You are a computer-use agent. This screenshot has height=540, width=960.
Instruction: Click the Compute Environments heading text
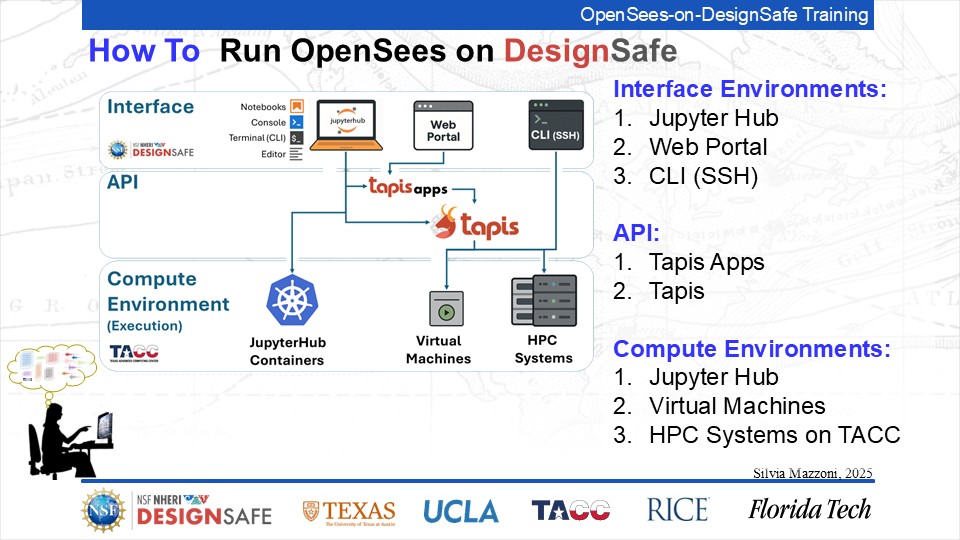pos(751,349)
